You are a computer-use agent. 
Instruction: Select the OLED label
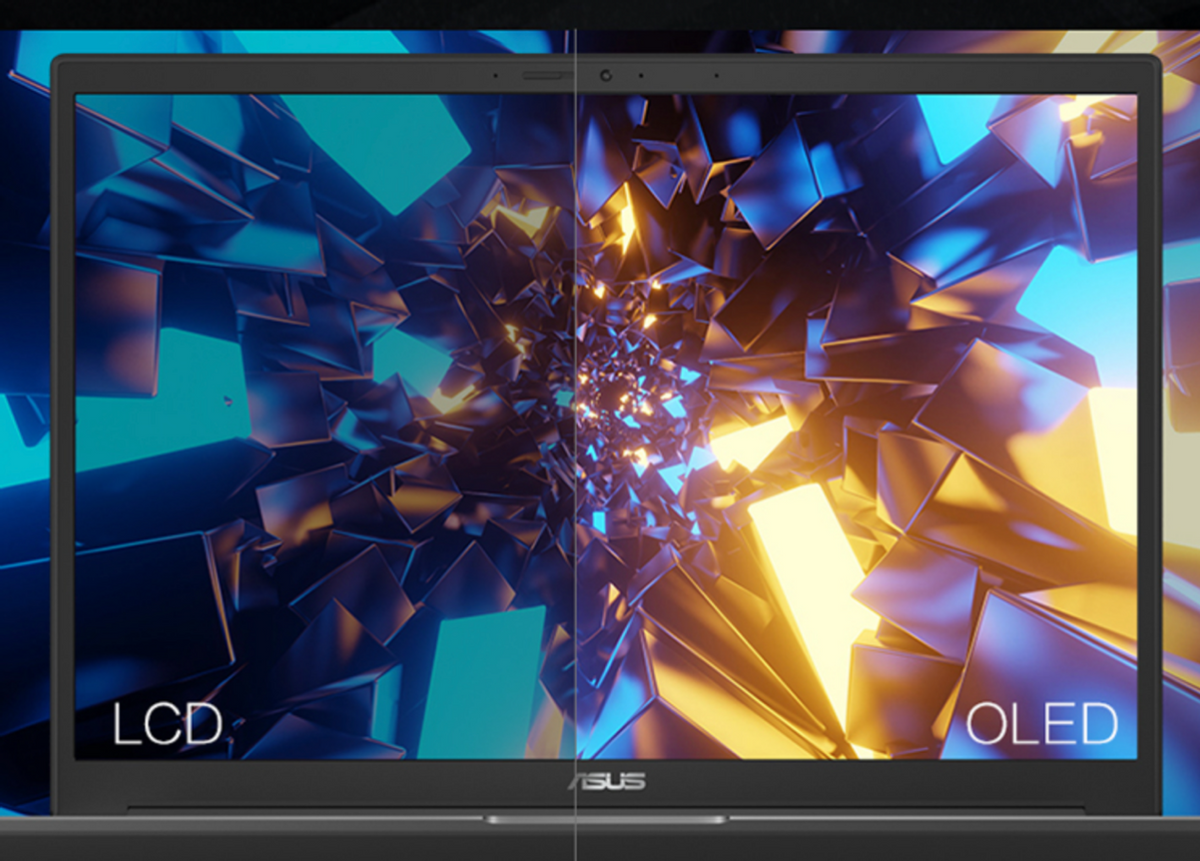click(x=1041, y=723)
